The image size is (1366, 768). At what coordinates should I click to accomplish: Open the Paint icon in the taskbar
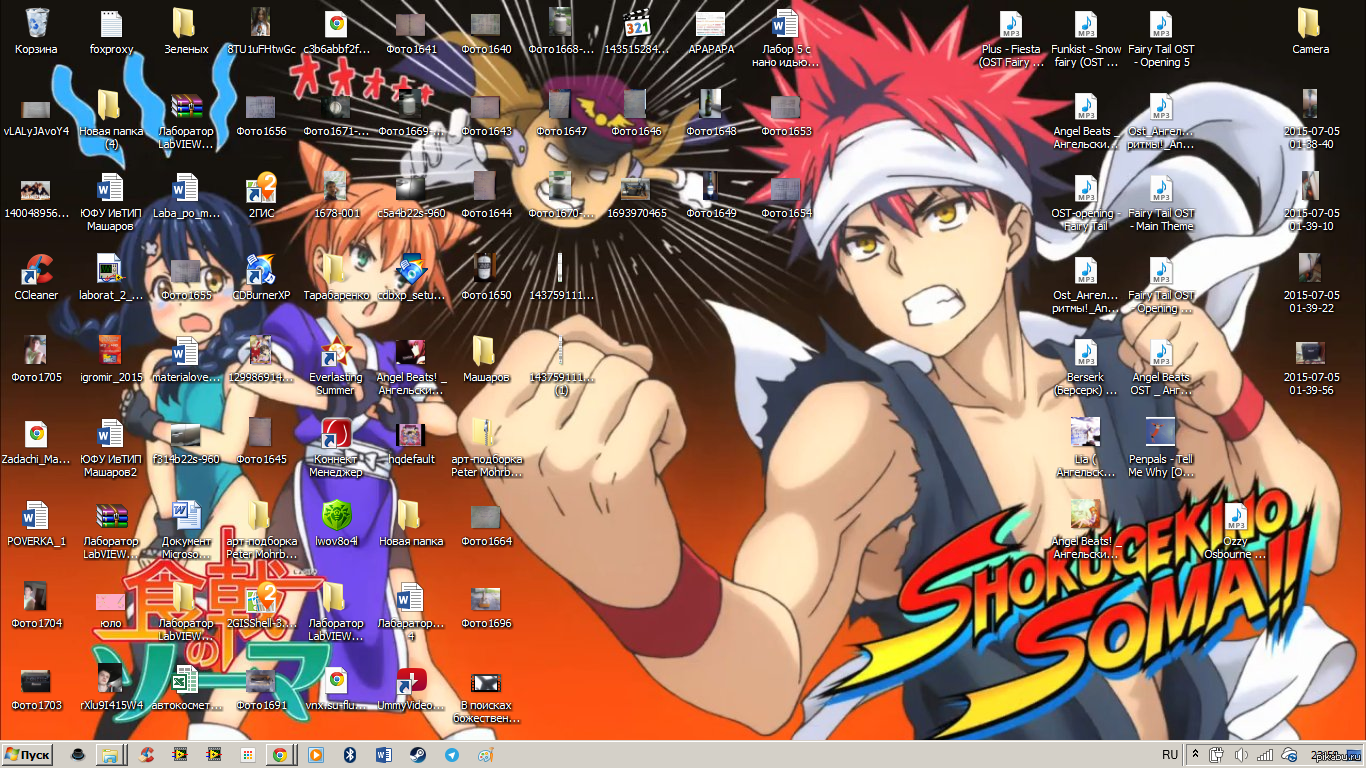pos(485,755)
